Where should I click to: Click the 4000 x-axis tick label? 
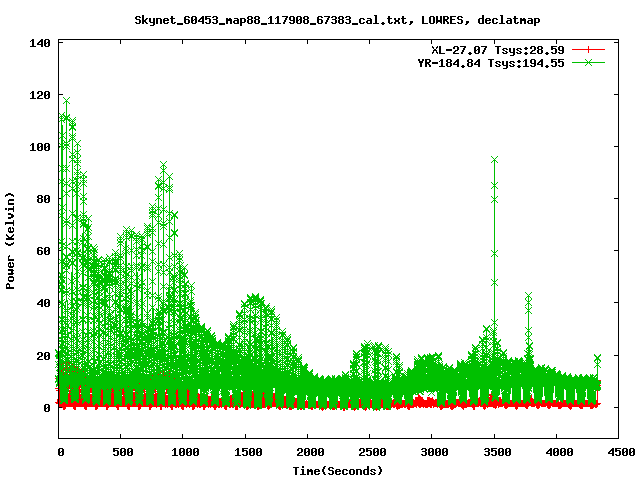(558, 452)
